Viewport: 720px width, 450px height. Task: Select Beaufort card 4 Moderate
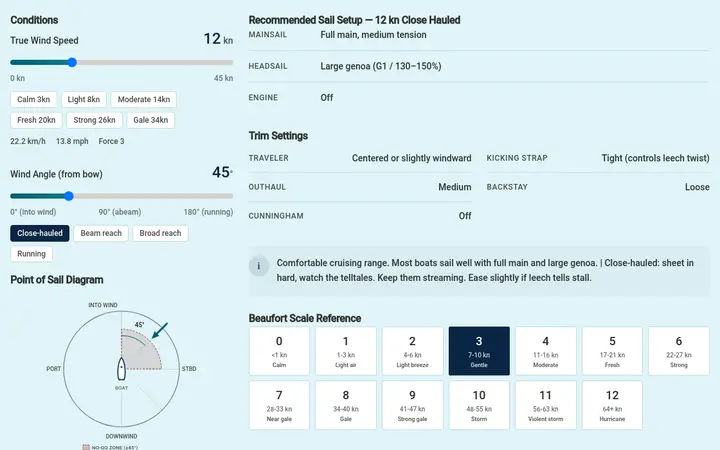tap(546, 351)
